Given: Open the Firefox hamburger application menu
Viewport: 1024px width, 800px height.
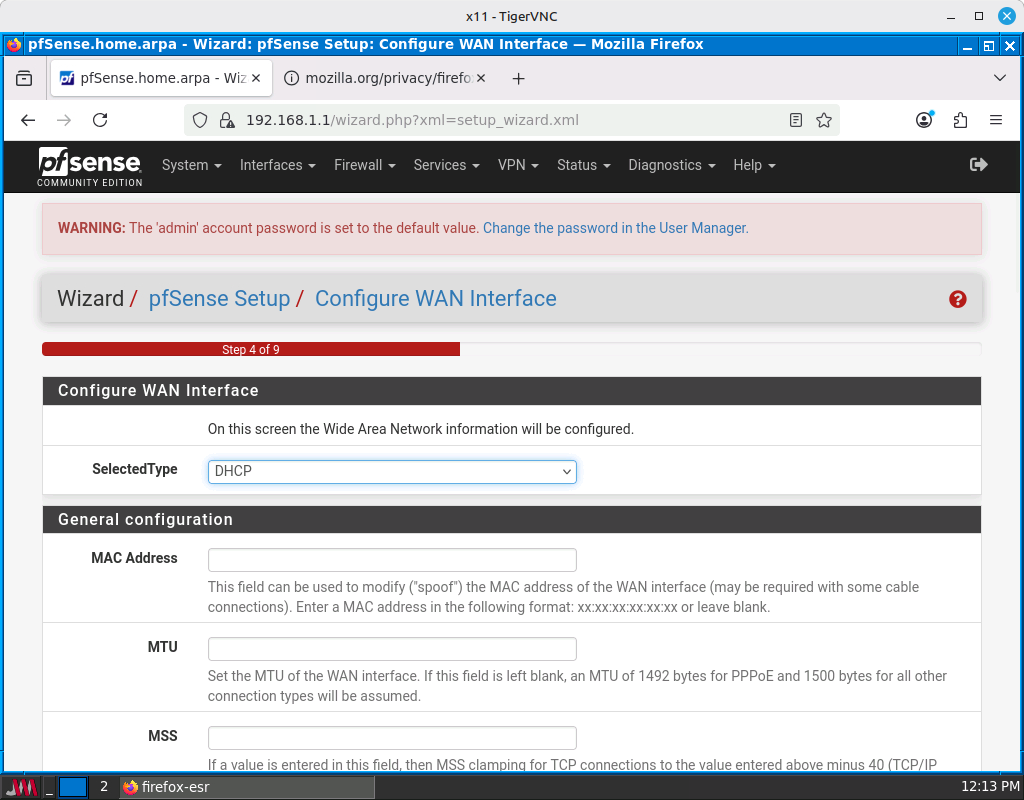Looking at the screenshot, I should pyautogui.click(x=996, y=120).
